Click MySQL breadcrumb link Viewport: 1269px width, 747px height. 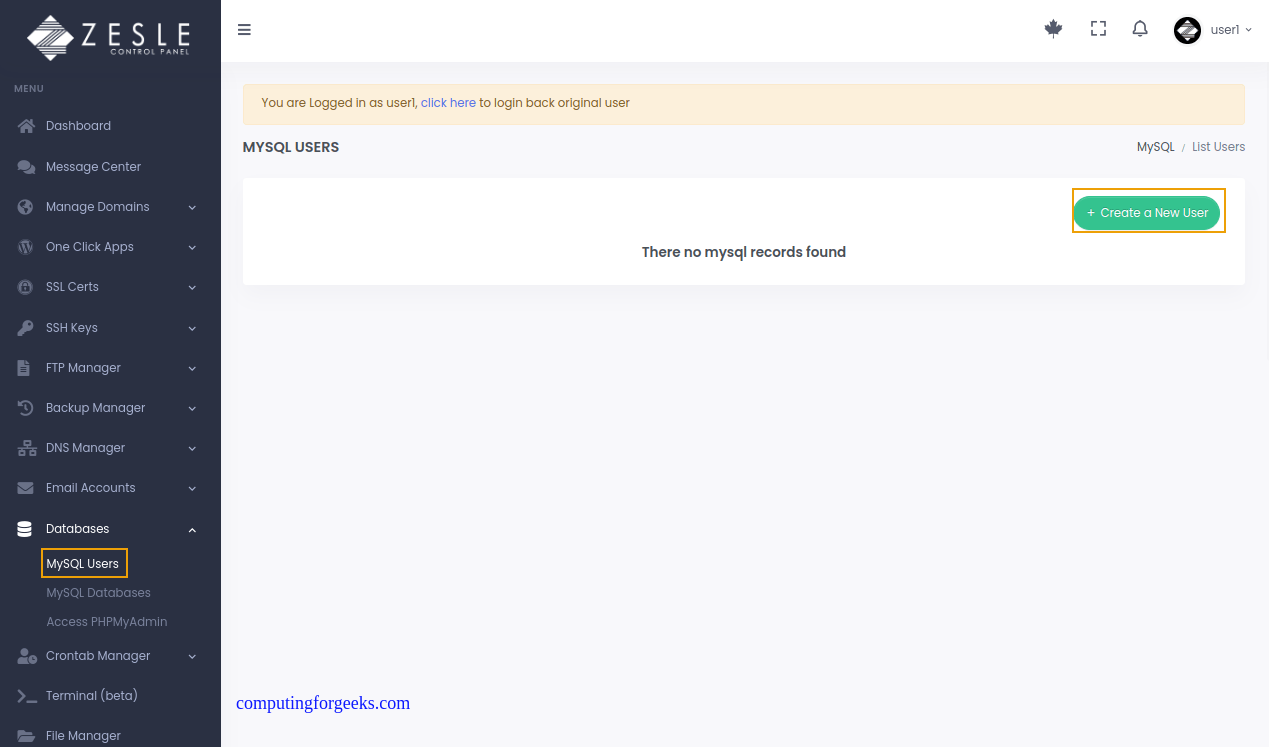click(x=1156, y=147)
